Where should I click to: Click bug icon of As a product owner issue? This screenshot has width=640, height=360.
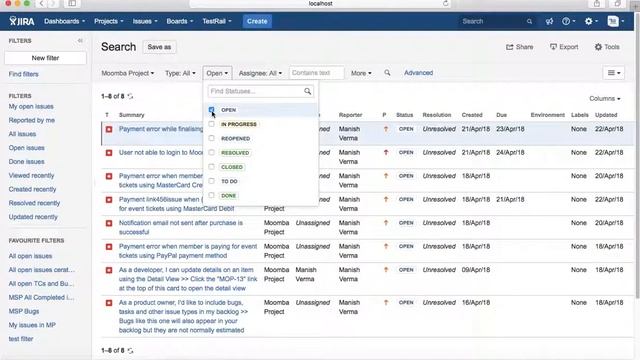pos(109,303)
